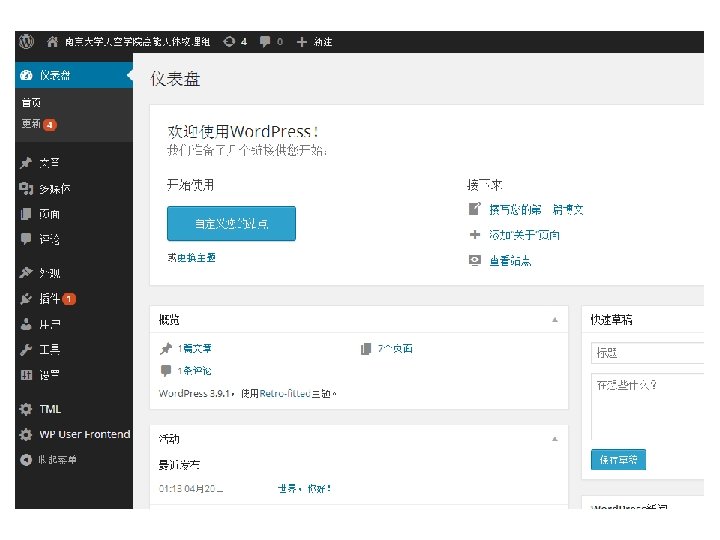
Task: Select the 首页 submenu item
Action: click(x=31, y=102)
